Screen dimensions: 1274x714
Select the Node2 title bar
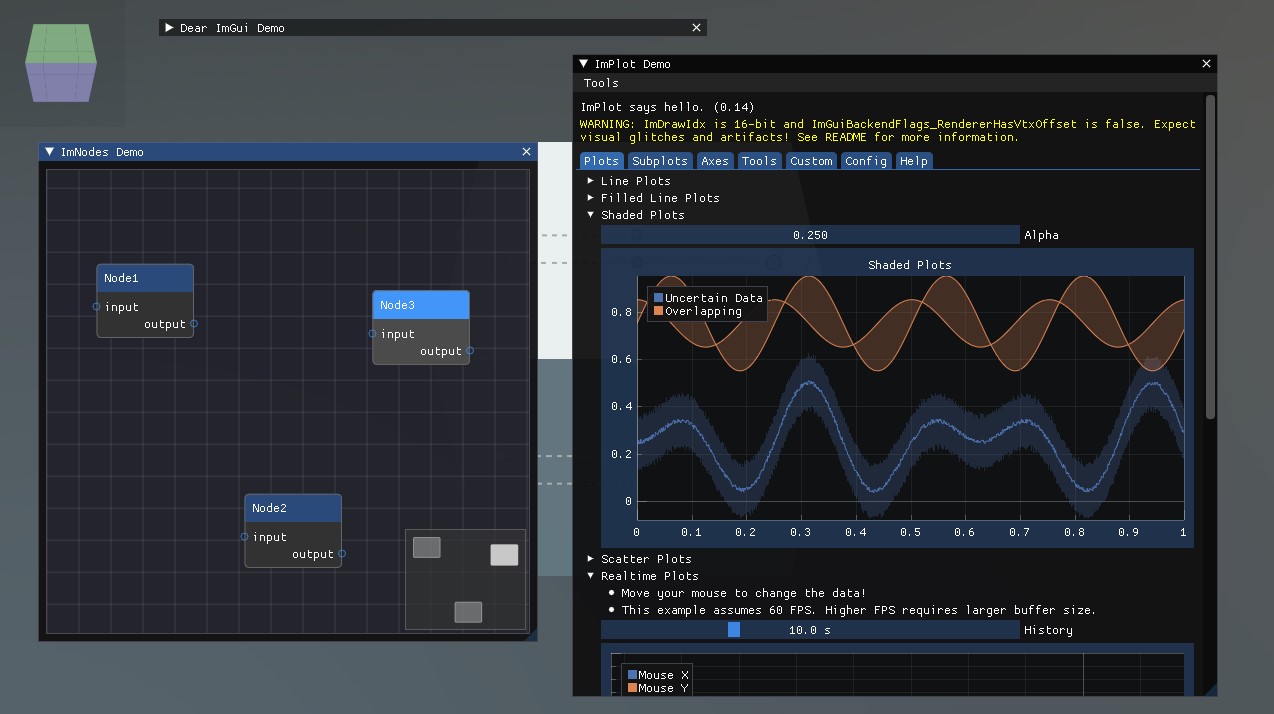pos(293,509)
